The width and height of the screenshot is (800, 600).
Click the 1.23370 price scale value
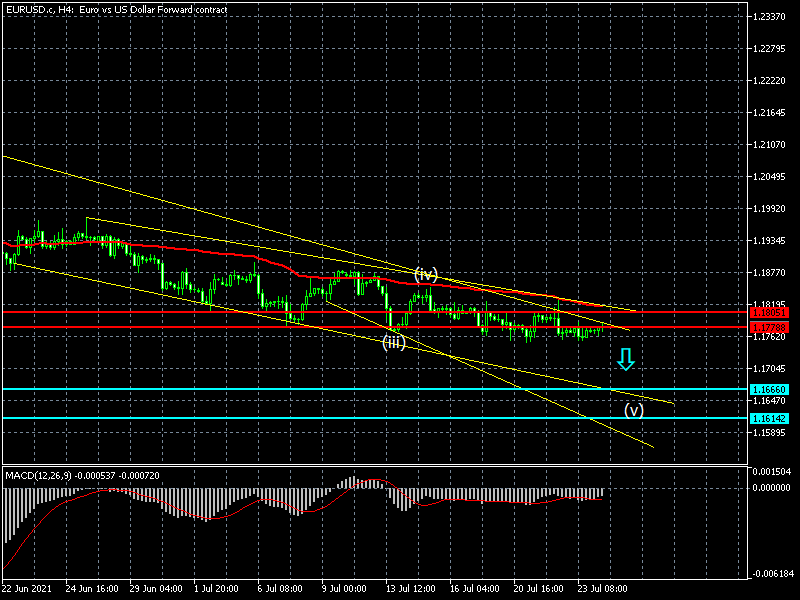[x=770, y=17]
